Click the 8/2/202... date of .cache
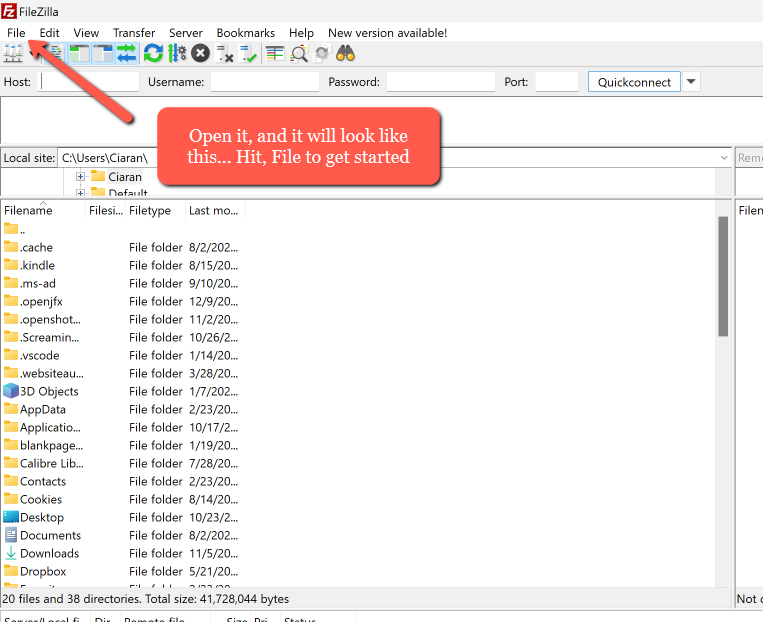This screenshot has height=622, width=763. pos(213,247)
